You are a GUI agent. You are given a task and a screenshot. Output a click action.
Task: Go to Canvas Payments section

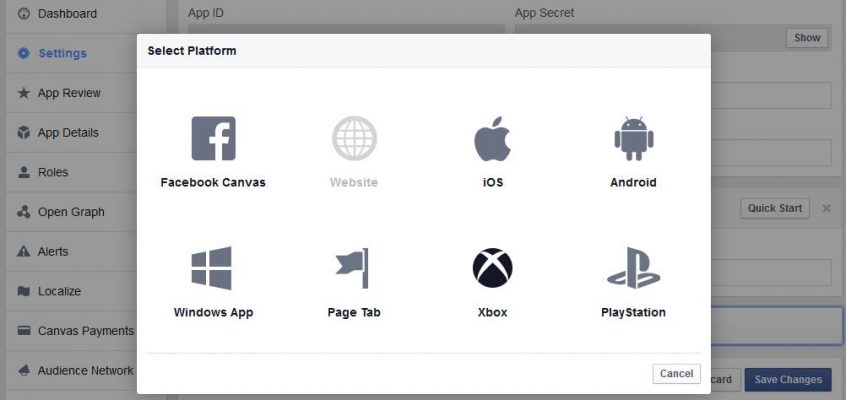(86, 331)
